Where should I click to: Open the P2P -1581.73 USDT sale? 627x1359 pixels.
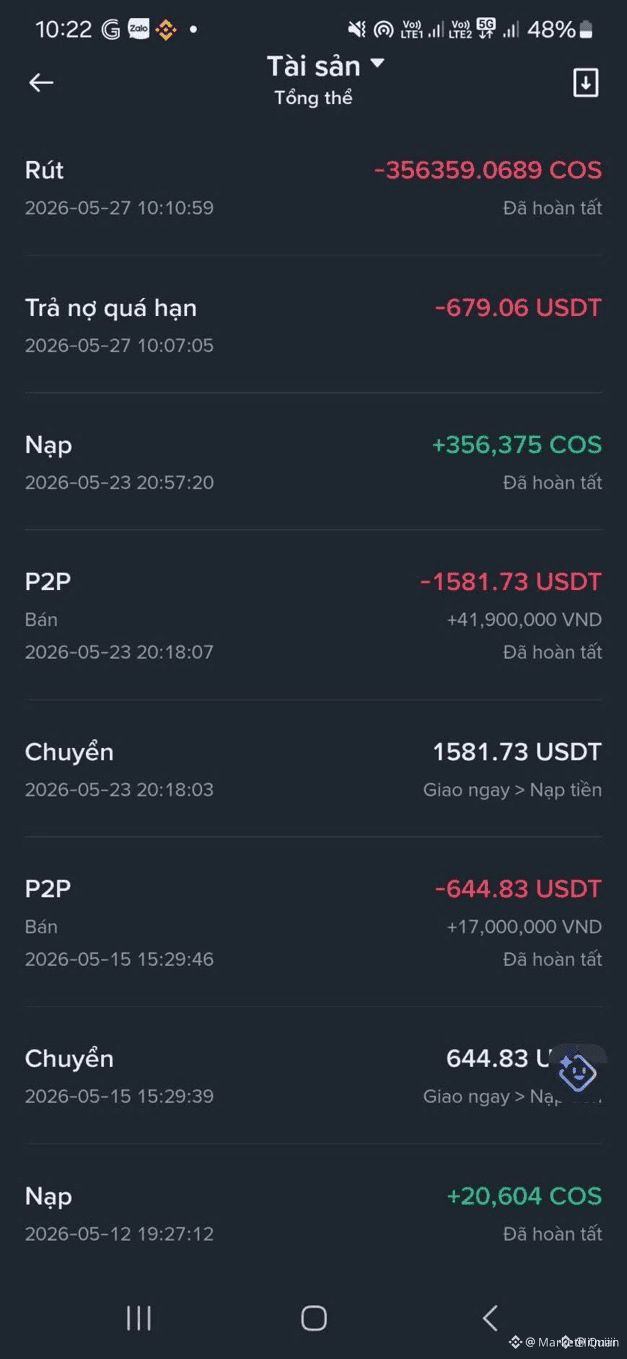313,615
